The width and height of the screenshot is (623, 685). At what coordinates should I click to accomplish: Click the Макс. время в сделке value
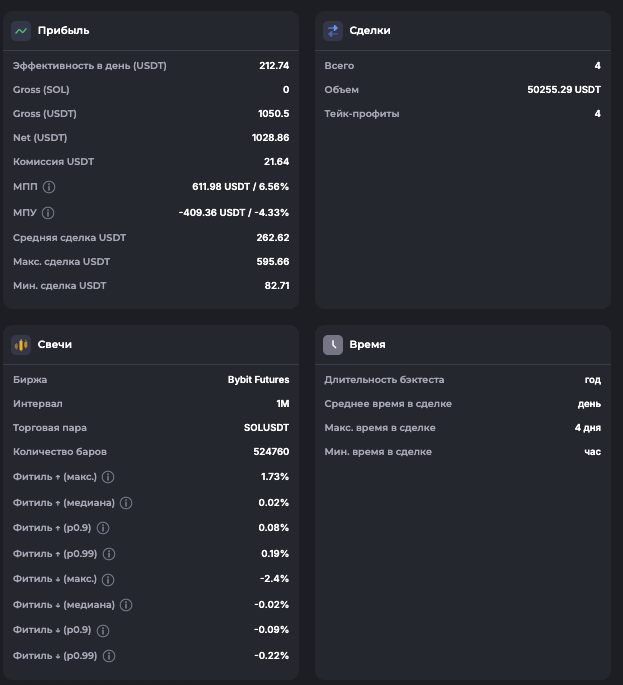(587, 428)
